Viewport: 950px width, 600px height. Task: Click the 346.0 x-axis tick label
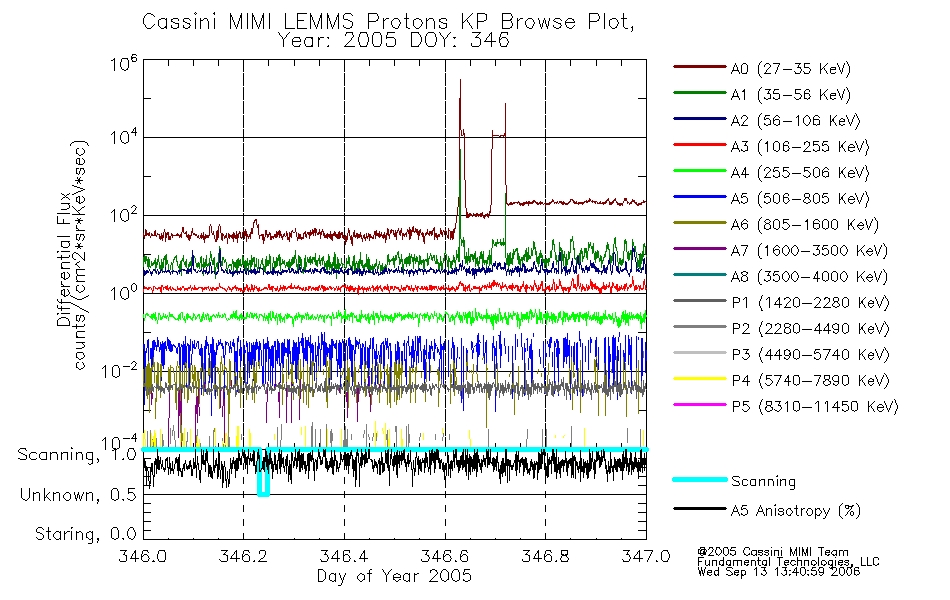point(142,556)
